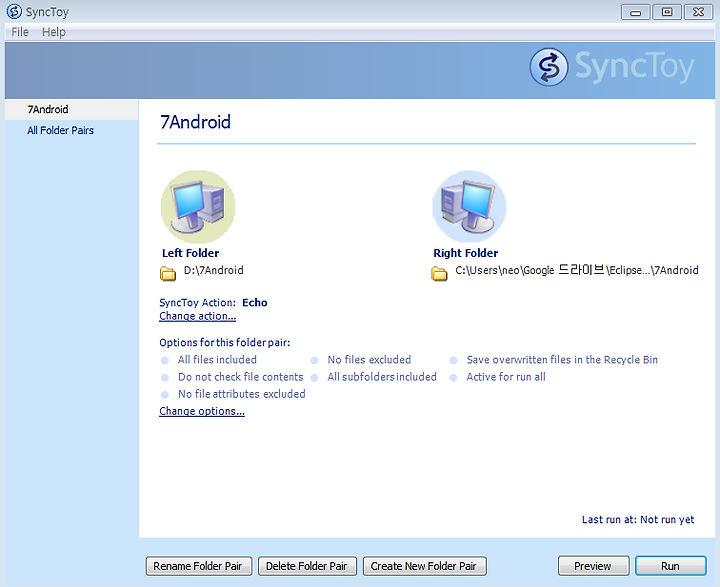Click the 'No file attributes excluded' text
The image size is (720, 587).
click(x=242, y=394)
